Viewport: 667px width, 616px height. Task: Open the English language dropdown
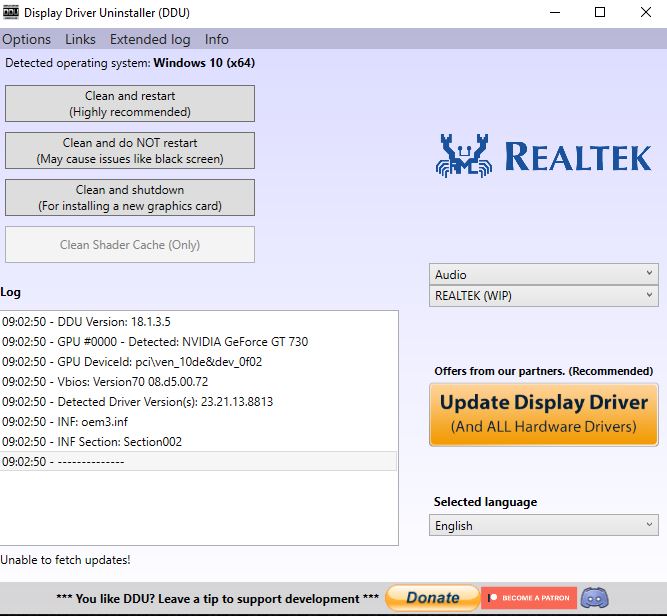tap(544, 525)
